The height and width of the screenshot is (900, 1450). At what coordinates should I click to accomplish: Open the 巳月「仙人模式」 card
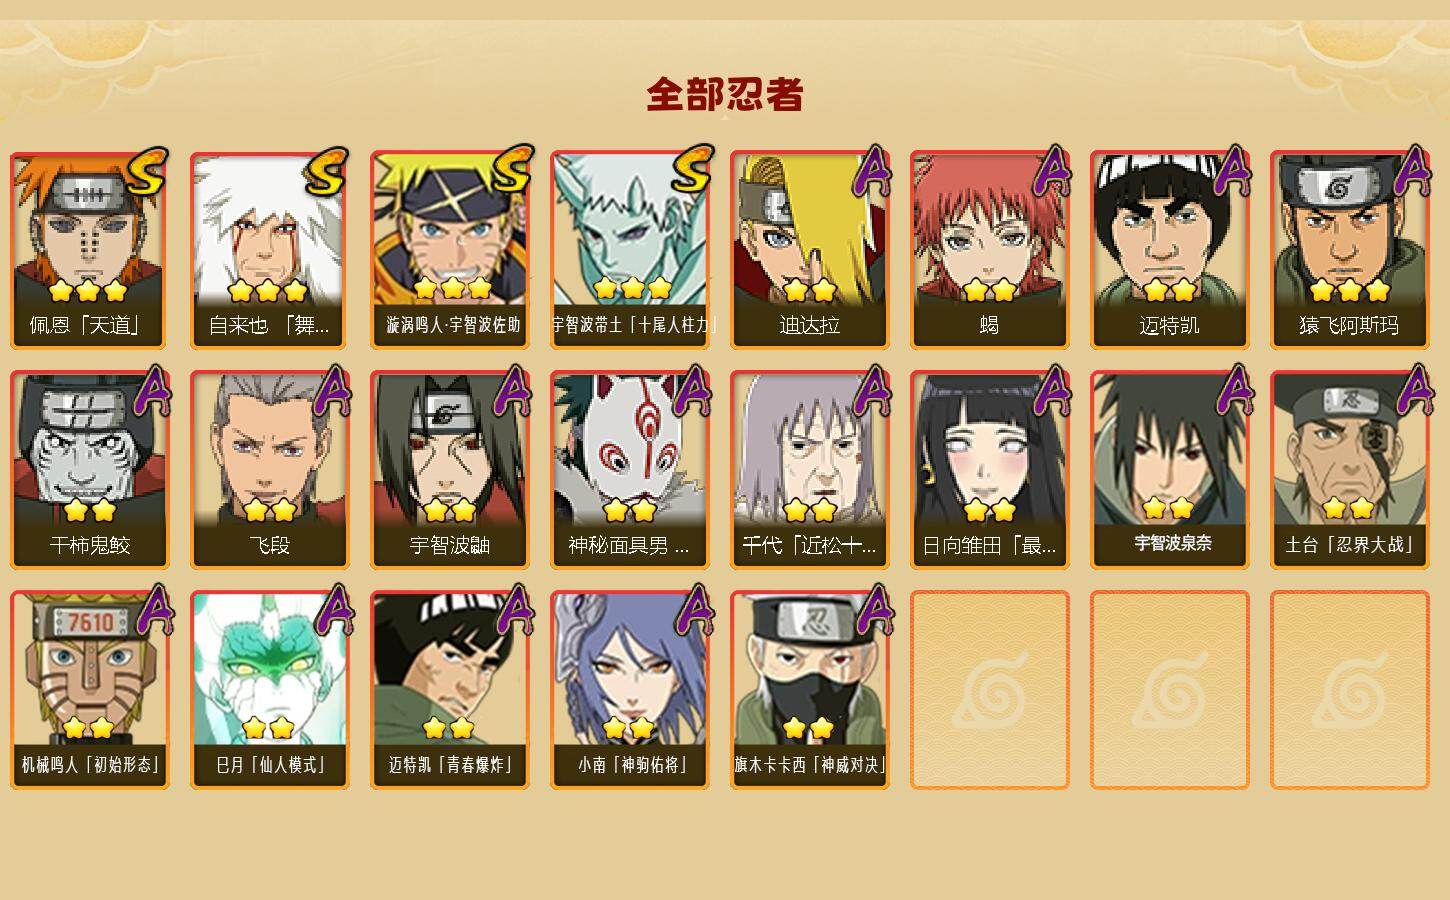[269, 690]
